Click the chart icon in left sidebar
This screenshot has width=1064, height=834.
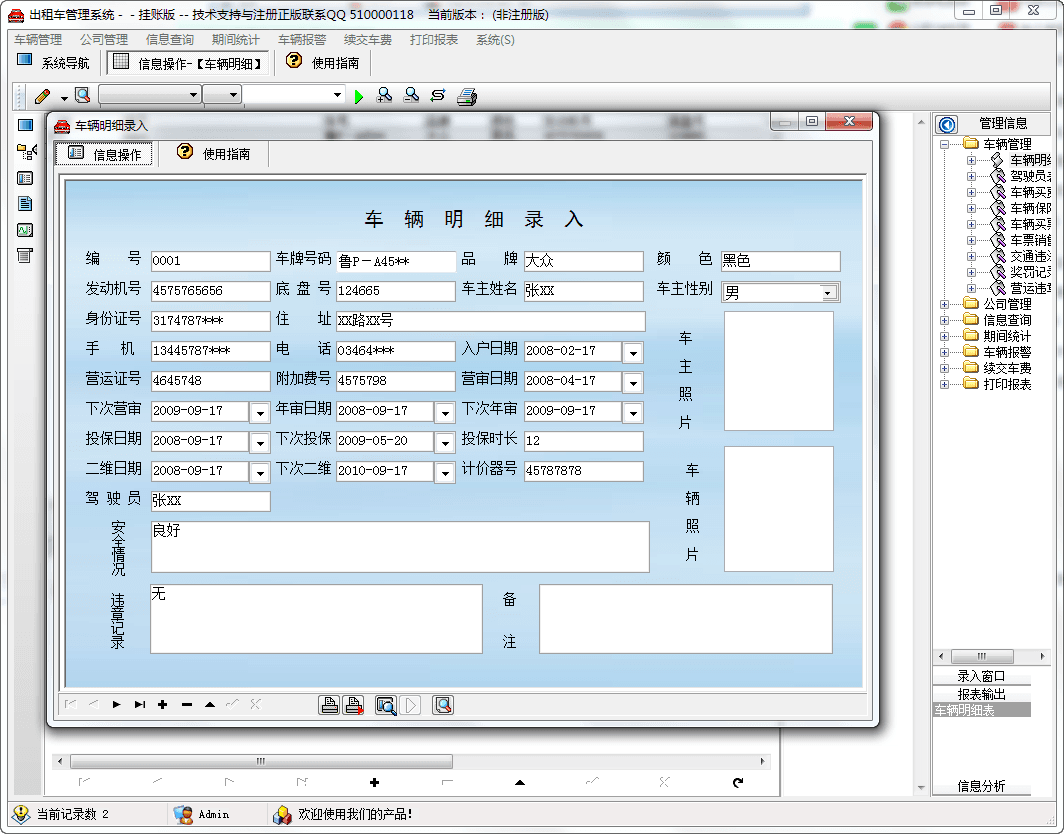pos(25,229)
